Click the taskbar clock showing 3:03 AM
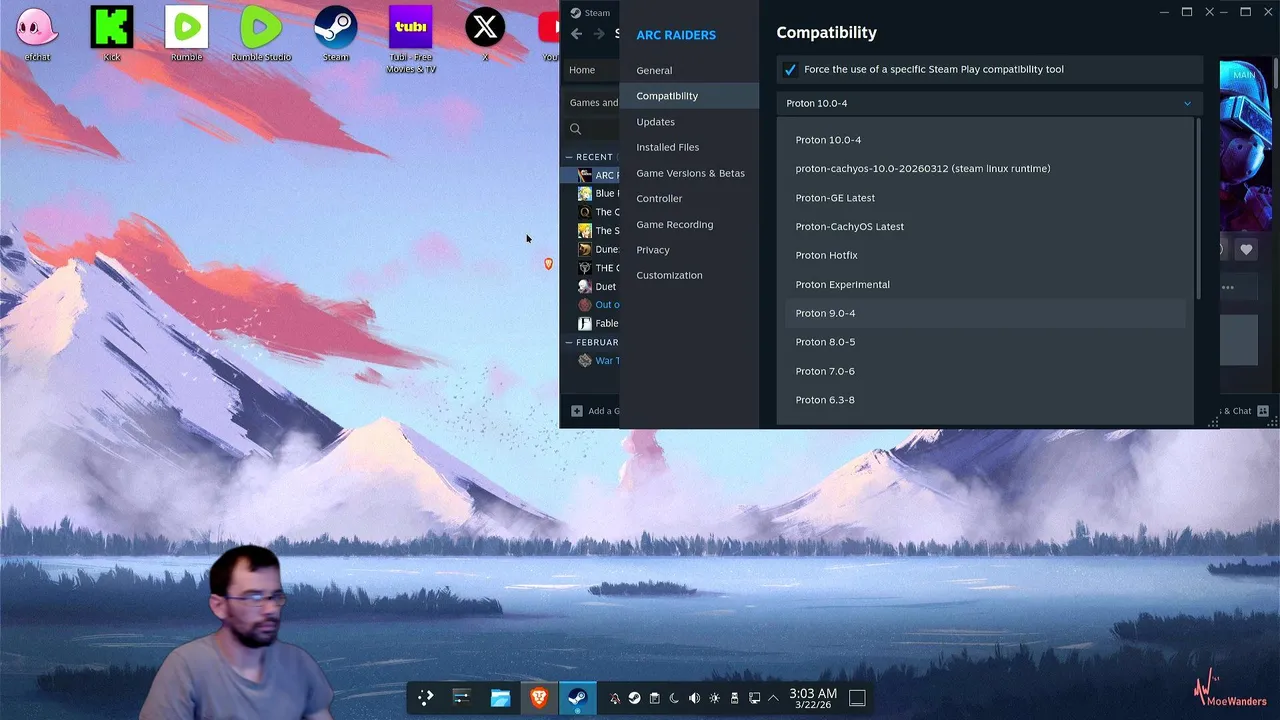Viewport: 1280px width, 720px height. point(813,698)
